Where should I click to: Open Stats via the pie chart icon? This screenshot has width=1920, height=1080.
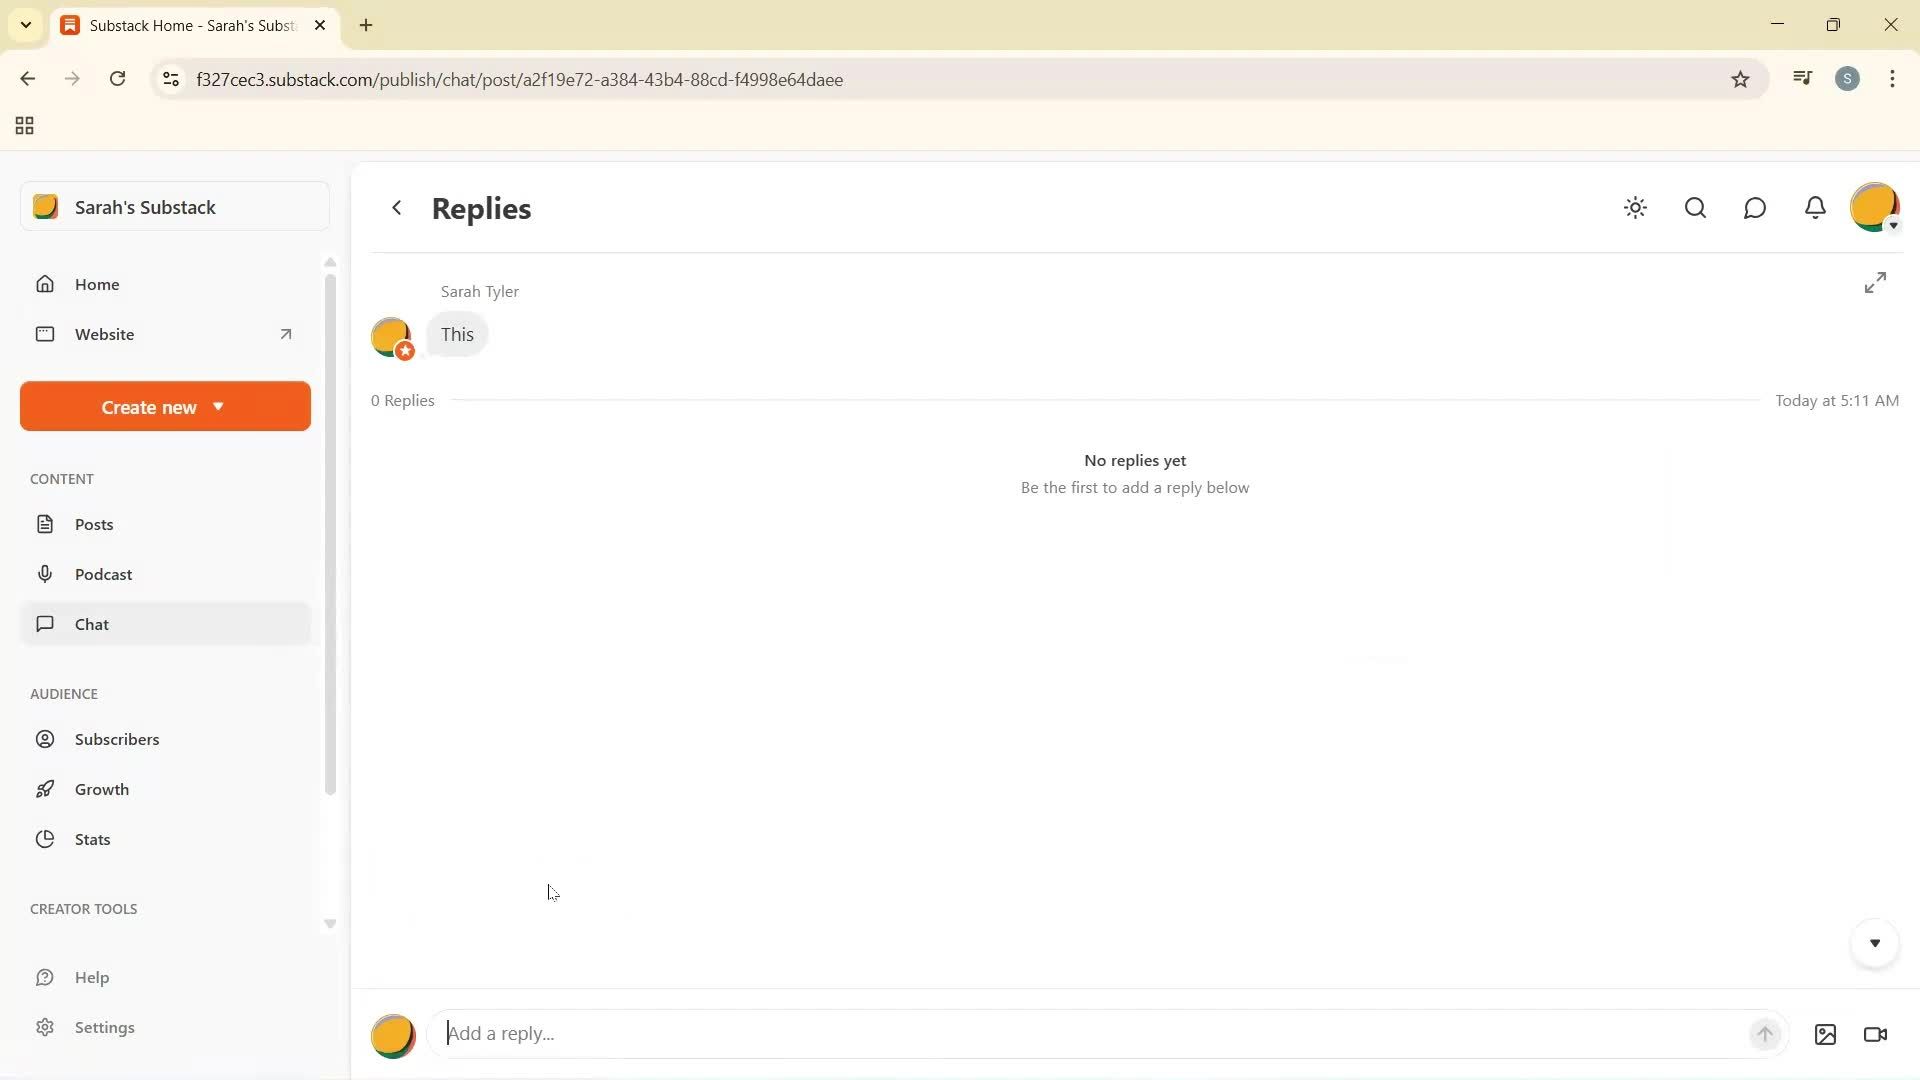[91, 839]
